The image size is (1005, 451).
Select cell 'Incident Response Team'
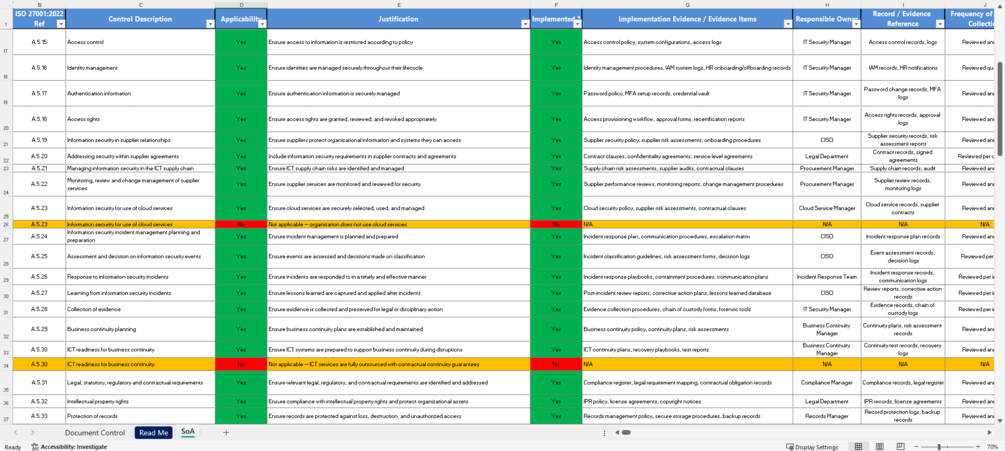pos(827,277)
